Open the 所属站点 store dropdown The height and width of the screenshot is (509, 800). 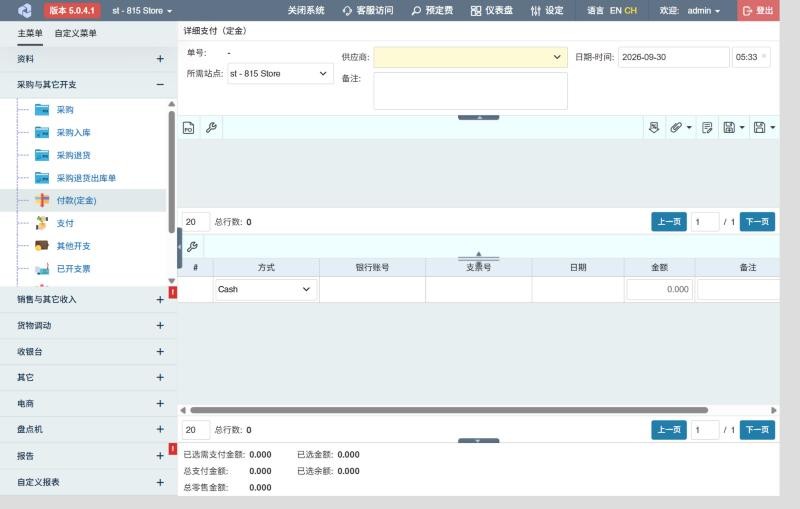point(280,73)
